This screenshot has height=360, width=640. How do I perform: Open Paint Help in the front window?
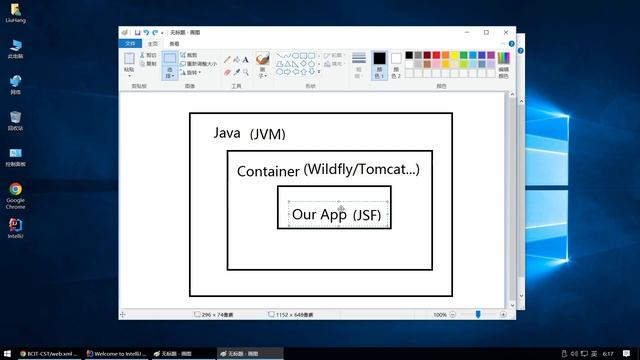point(511,44)
